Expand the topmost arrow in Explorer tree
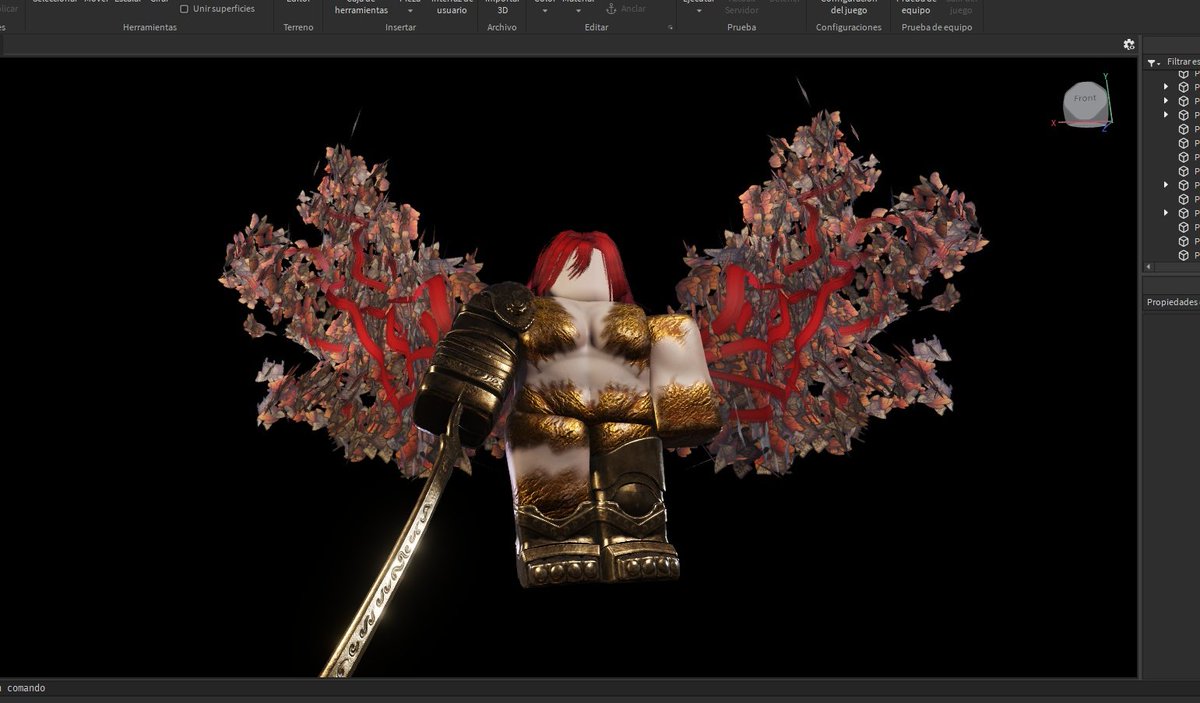This screenshot has height=703, width=1200. coord(1165,87)
